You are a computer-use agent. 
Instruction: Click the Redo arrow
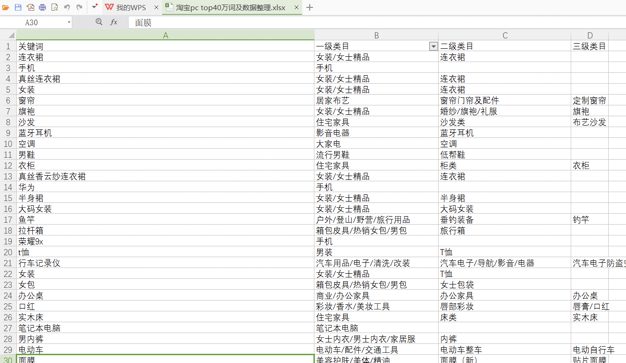point(79,7)
